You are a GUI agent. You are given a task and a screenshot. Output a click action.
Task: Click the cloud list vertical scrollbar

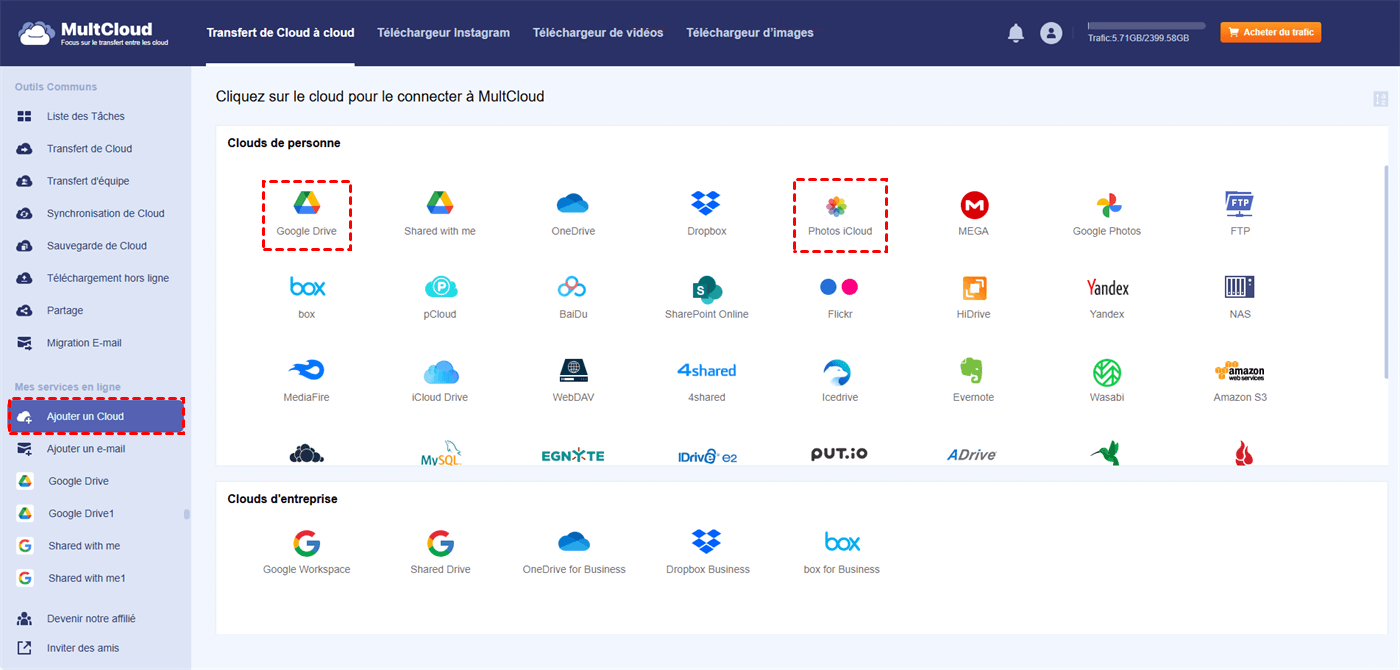1385,272
